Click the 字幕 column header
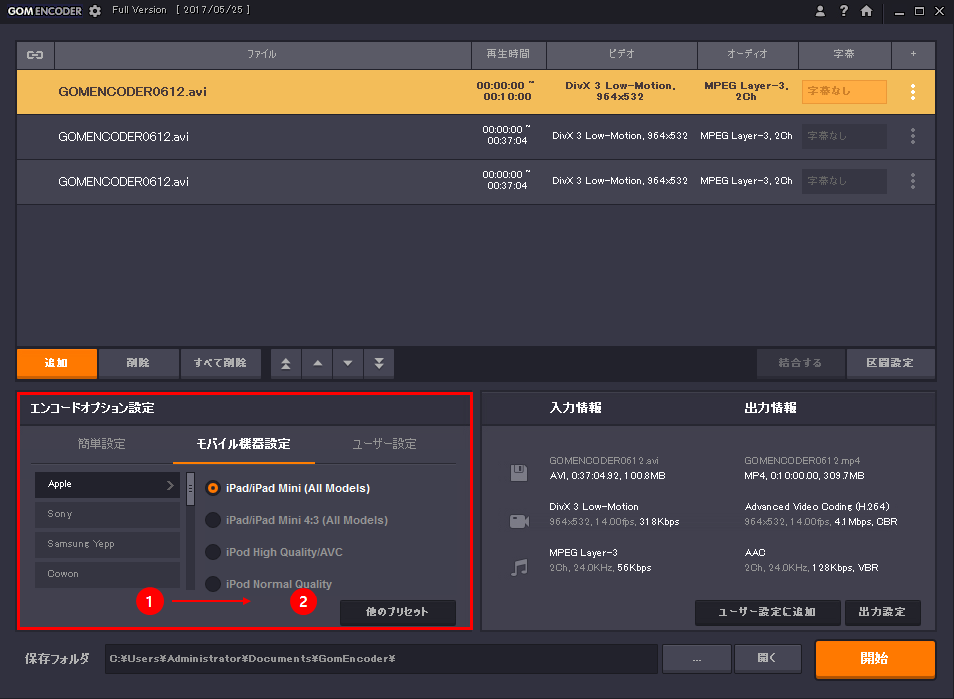954x699 pixels. click(x=844, y=55)
